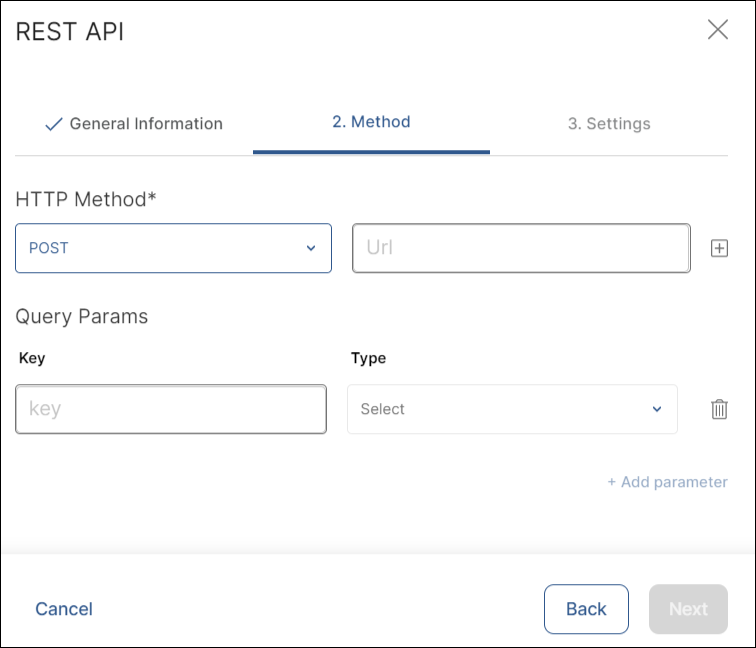The image size is (756, 648).
Task: Focus the Url input field
Action: (x=521, y=248)
